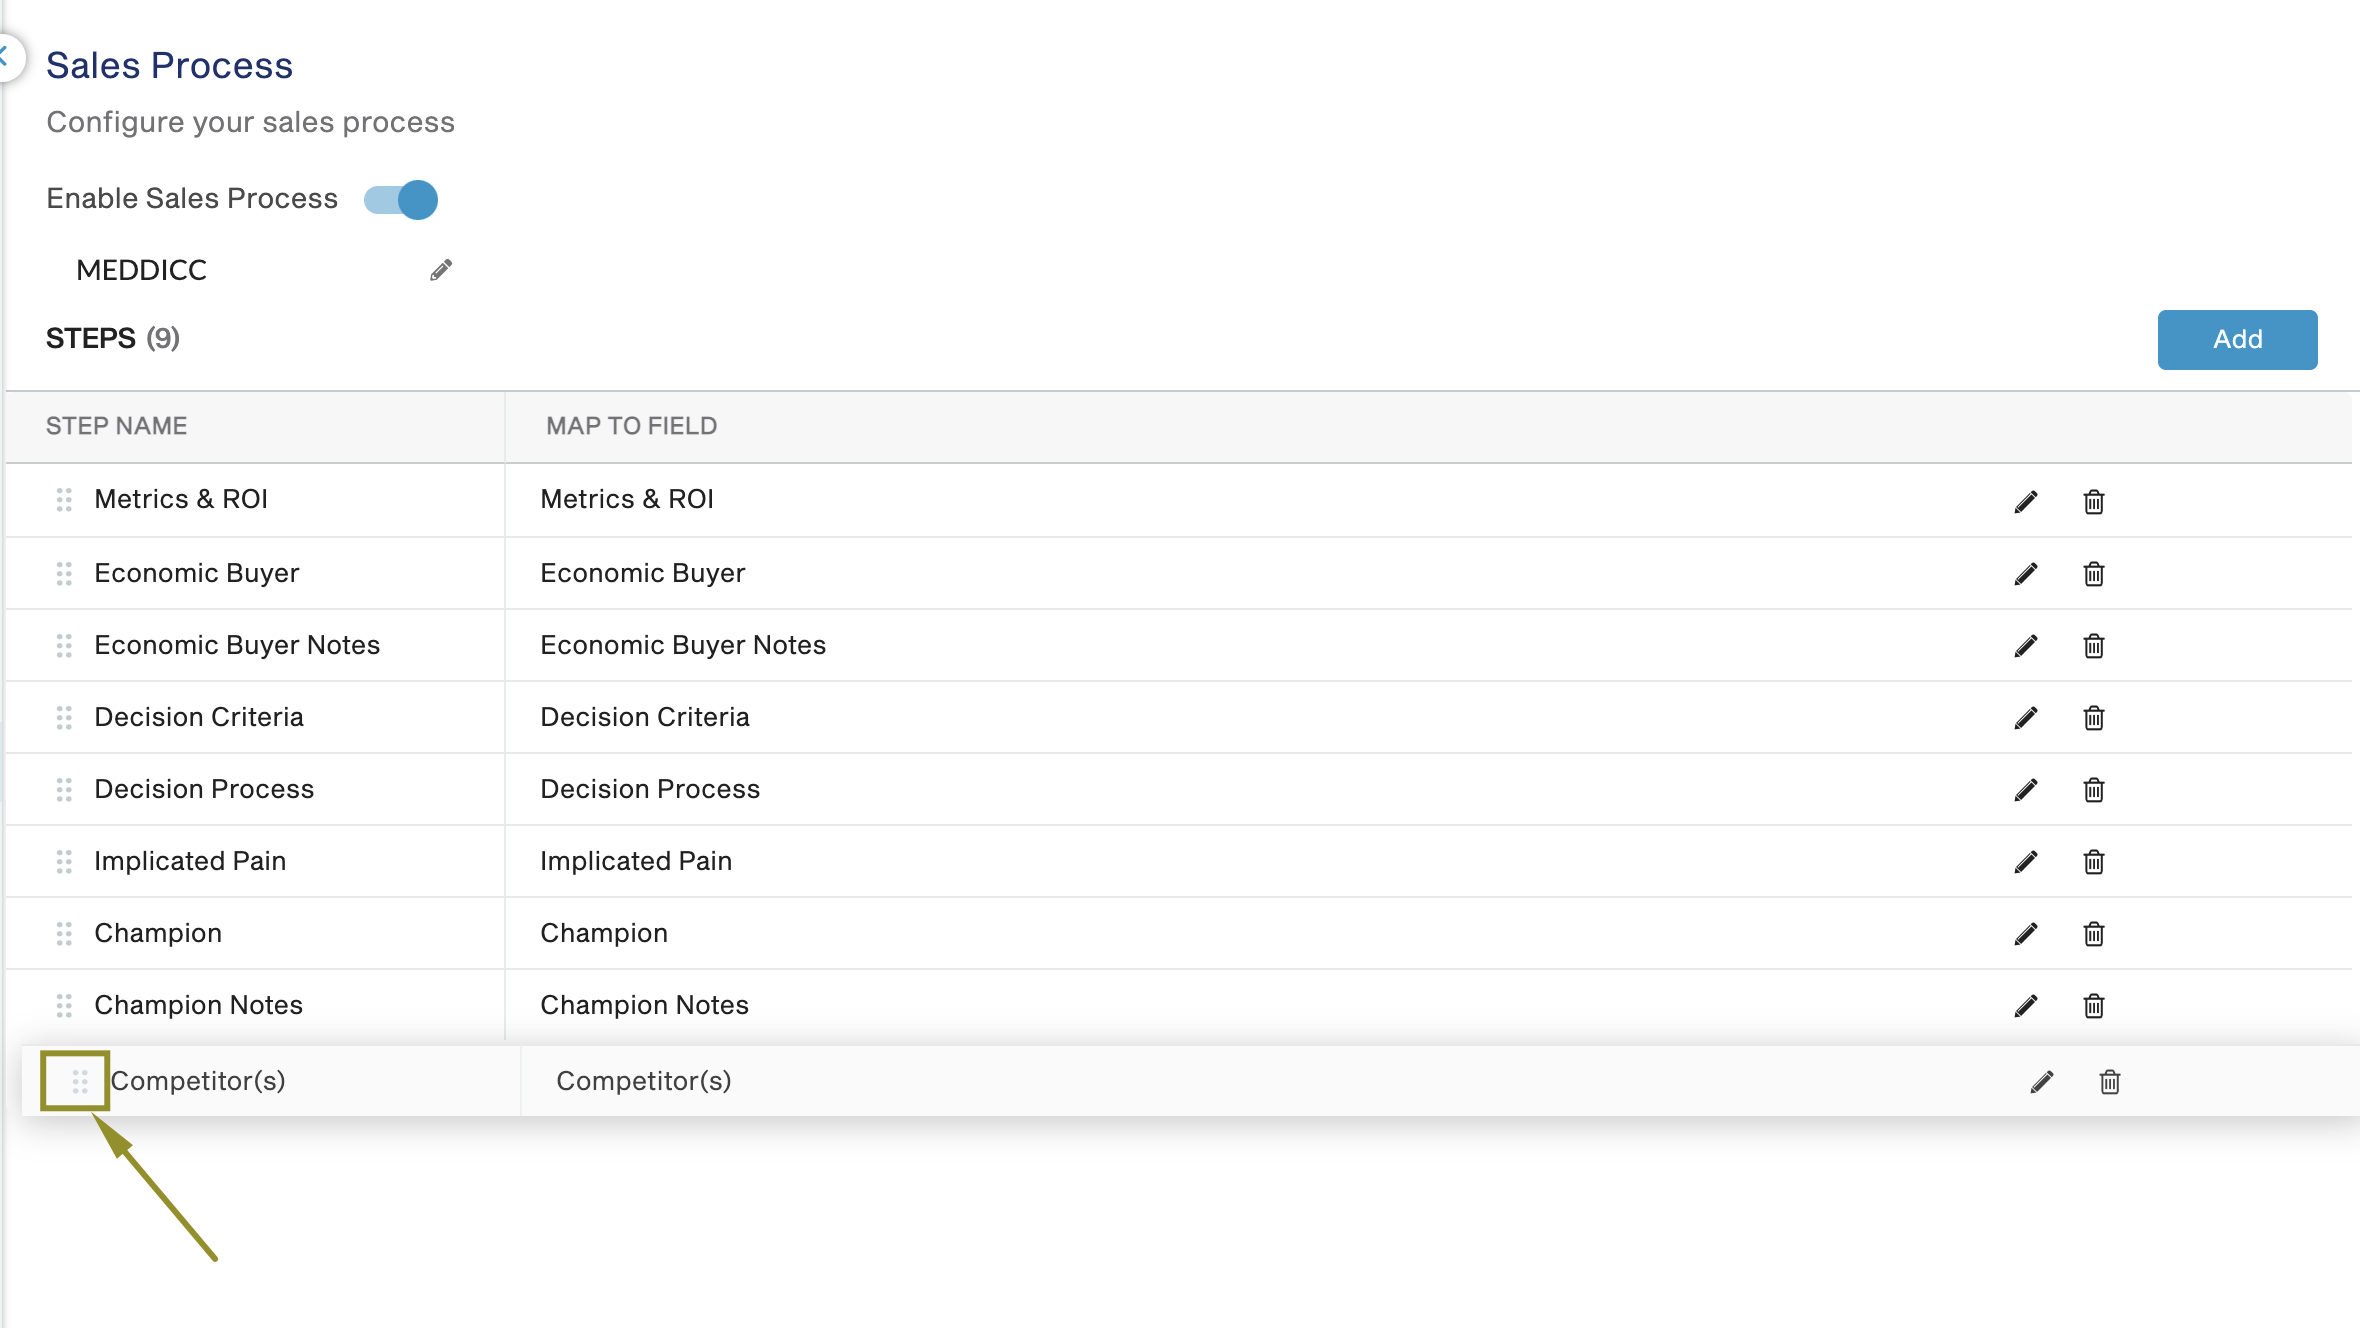Edit the Implicated Pain step
This screenshot has width=2360, height=1328.
[2026, 861]
